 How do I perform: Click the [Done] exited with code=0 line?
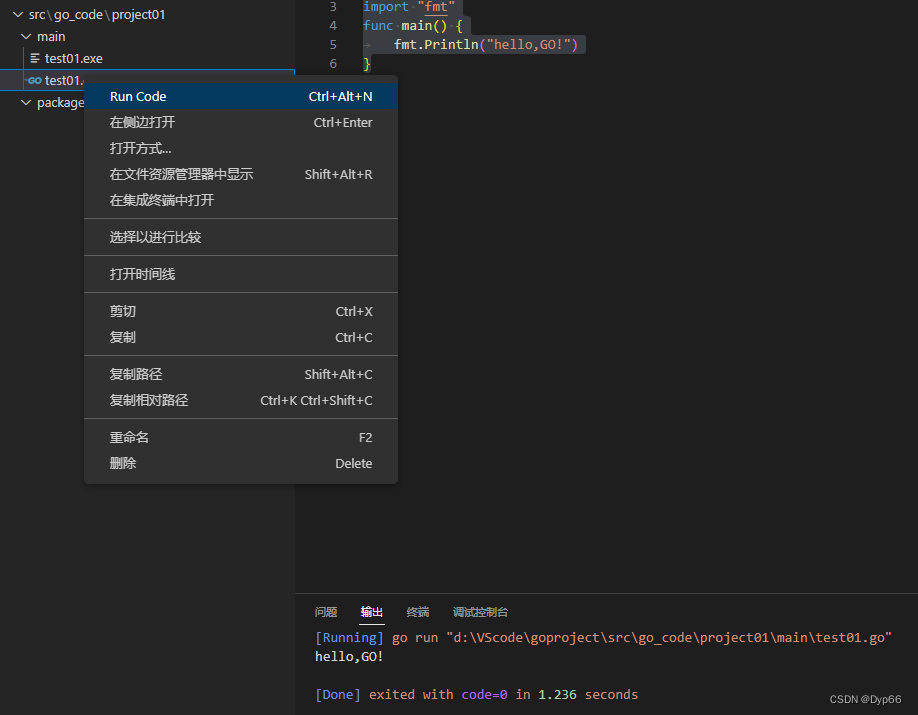[477, 695]
